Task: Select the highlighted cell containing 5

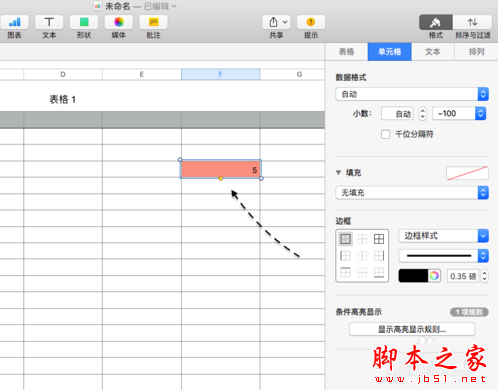Action: 221,169
